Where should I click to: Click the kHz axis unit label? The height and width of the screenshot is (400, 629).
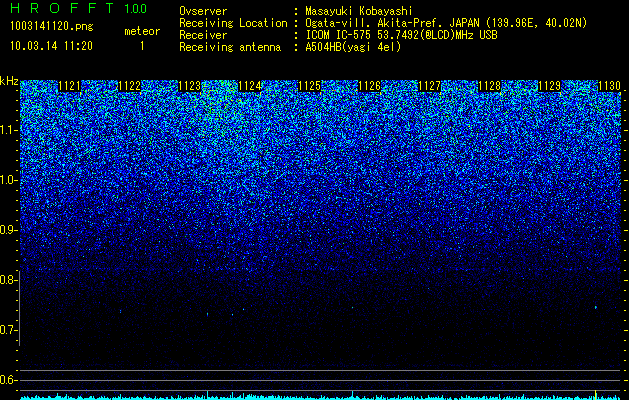click(x=9, y=81)
